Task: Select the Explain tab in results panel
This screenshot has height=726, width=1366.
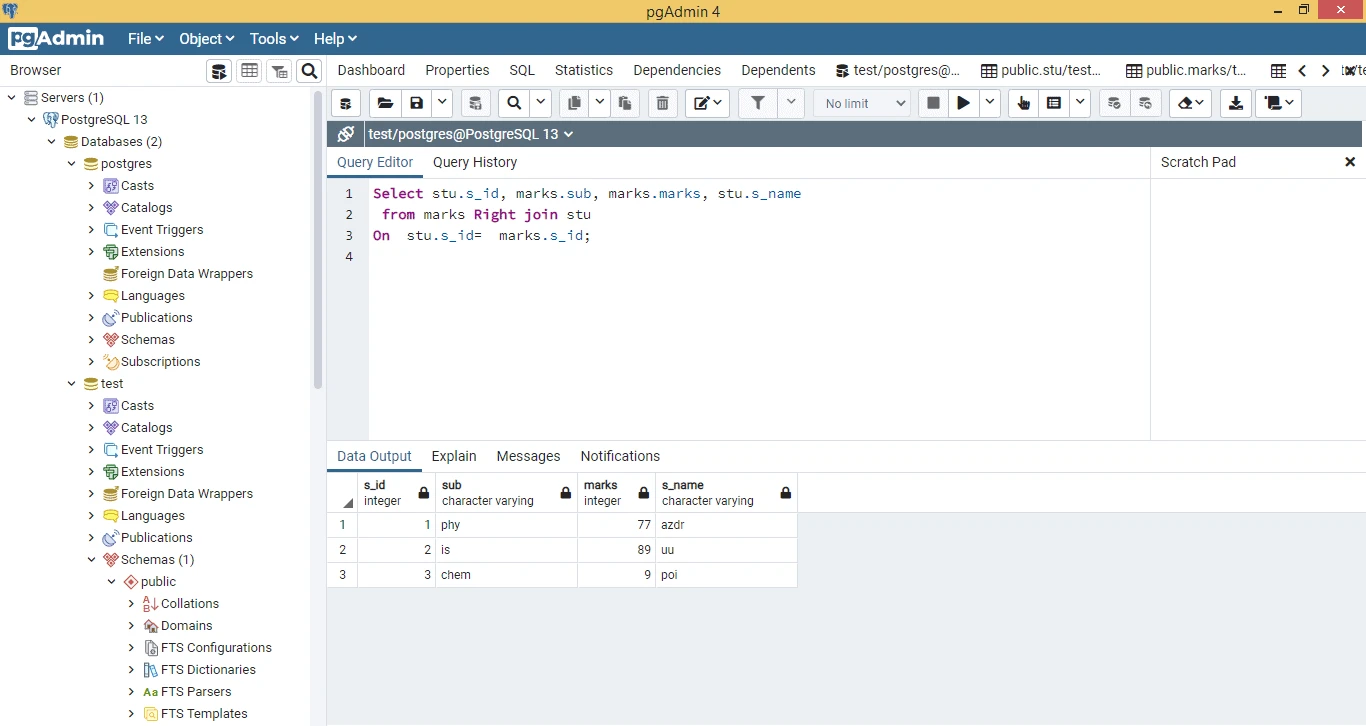Action: [x=453, y=456]
